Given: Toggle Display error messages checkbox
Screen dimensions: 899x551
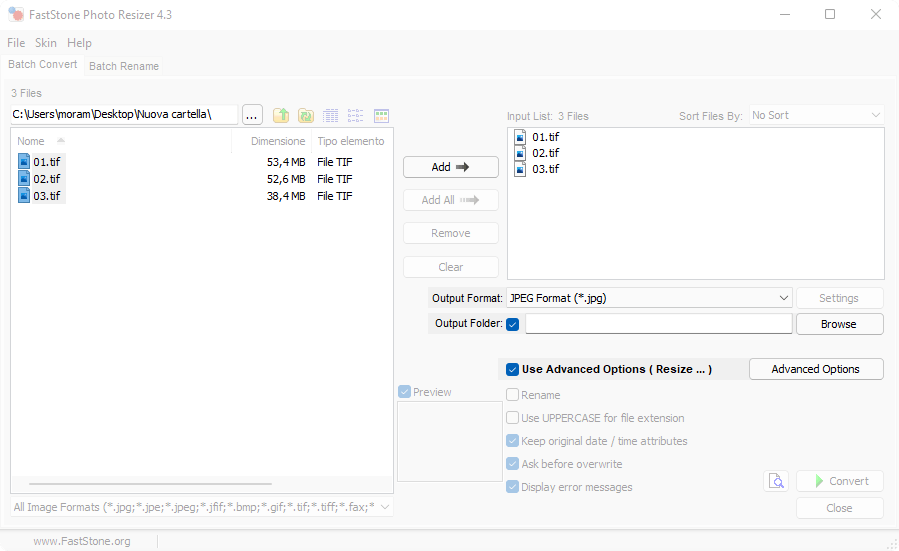Looking at the screenshot, I should (513, 486).
